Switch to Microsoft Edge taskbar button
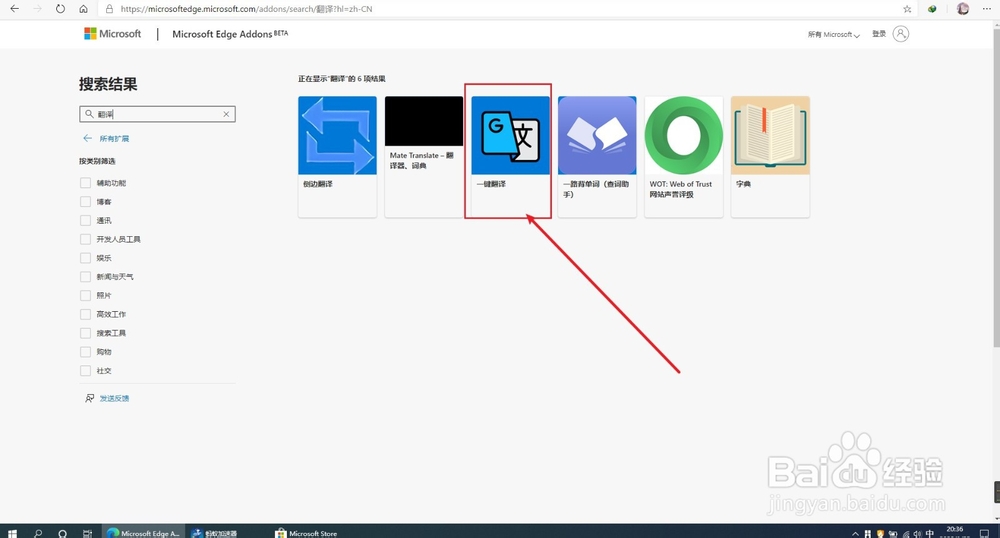The image size is (1000, 538). tap(143, 533)
